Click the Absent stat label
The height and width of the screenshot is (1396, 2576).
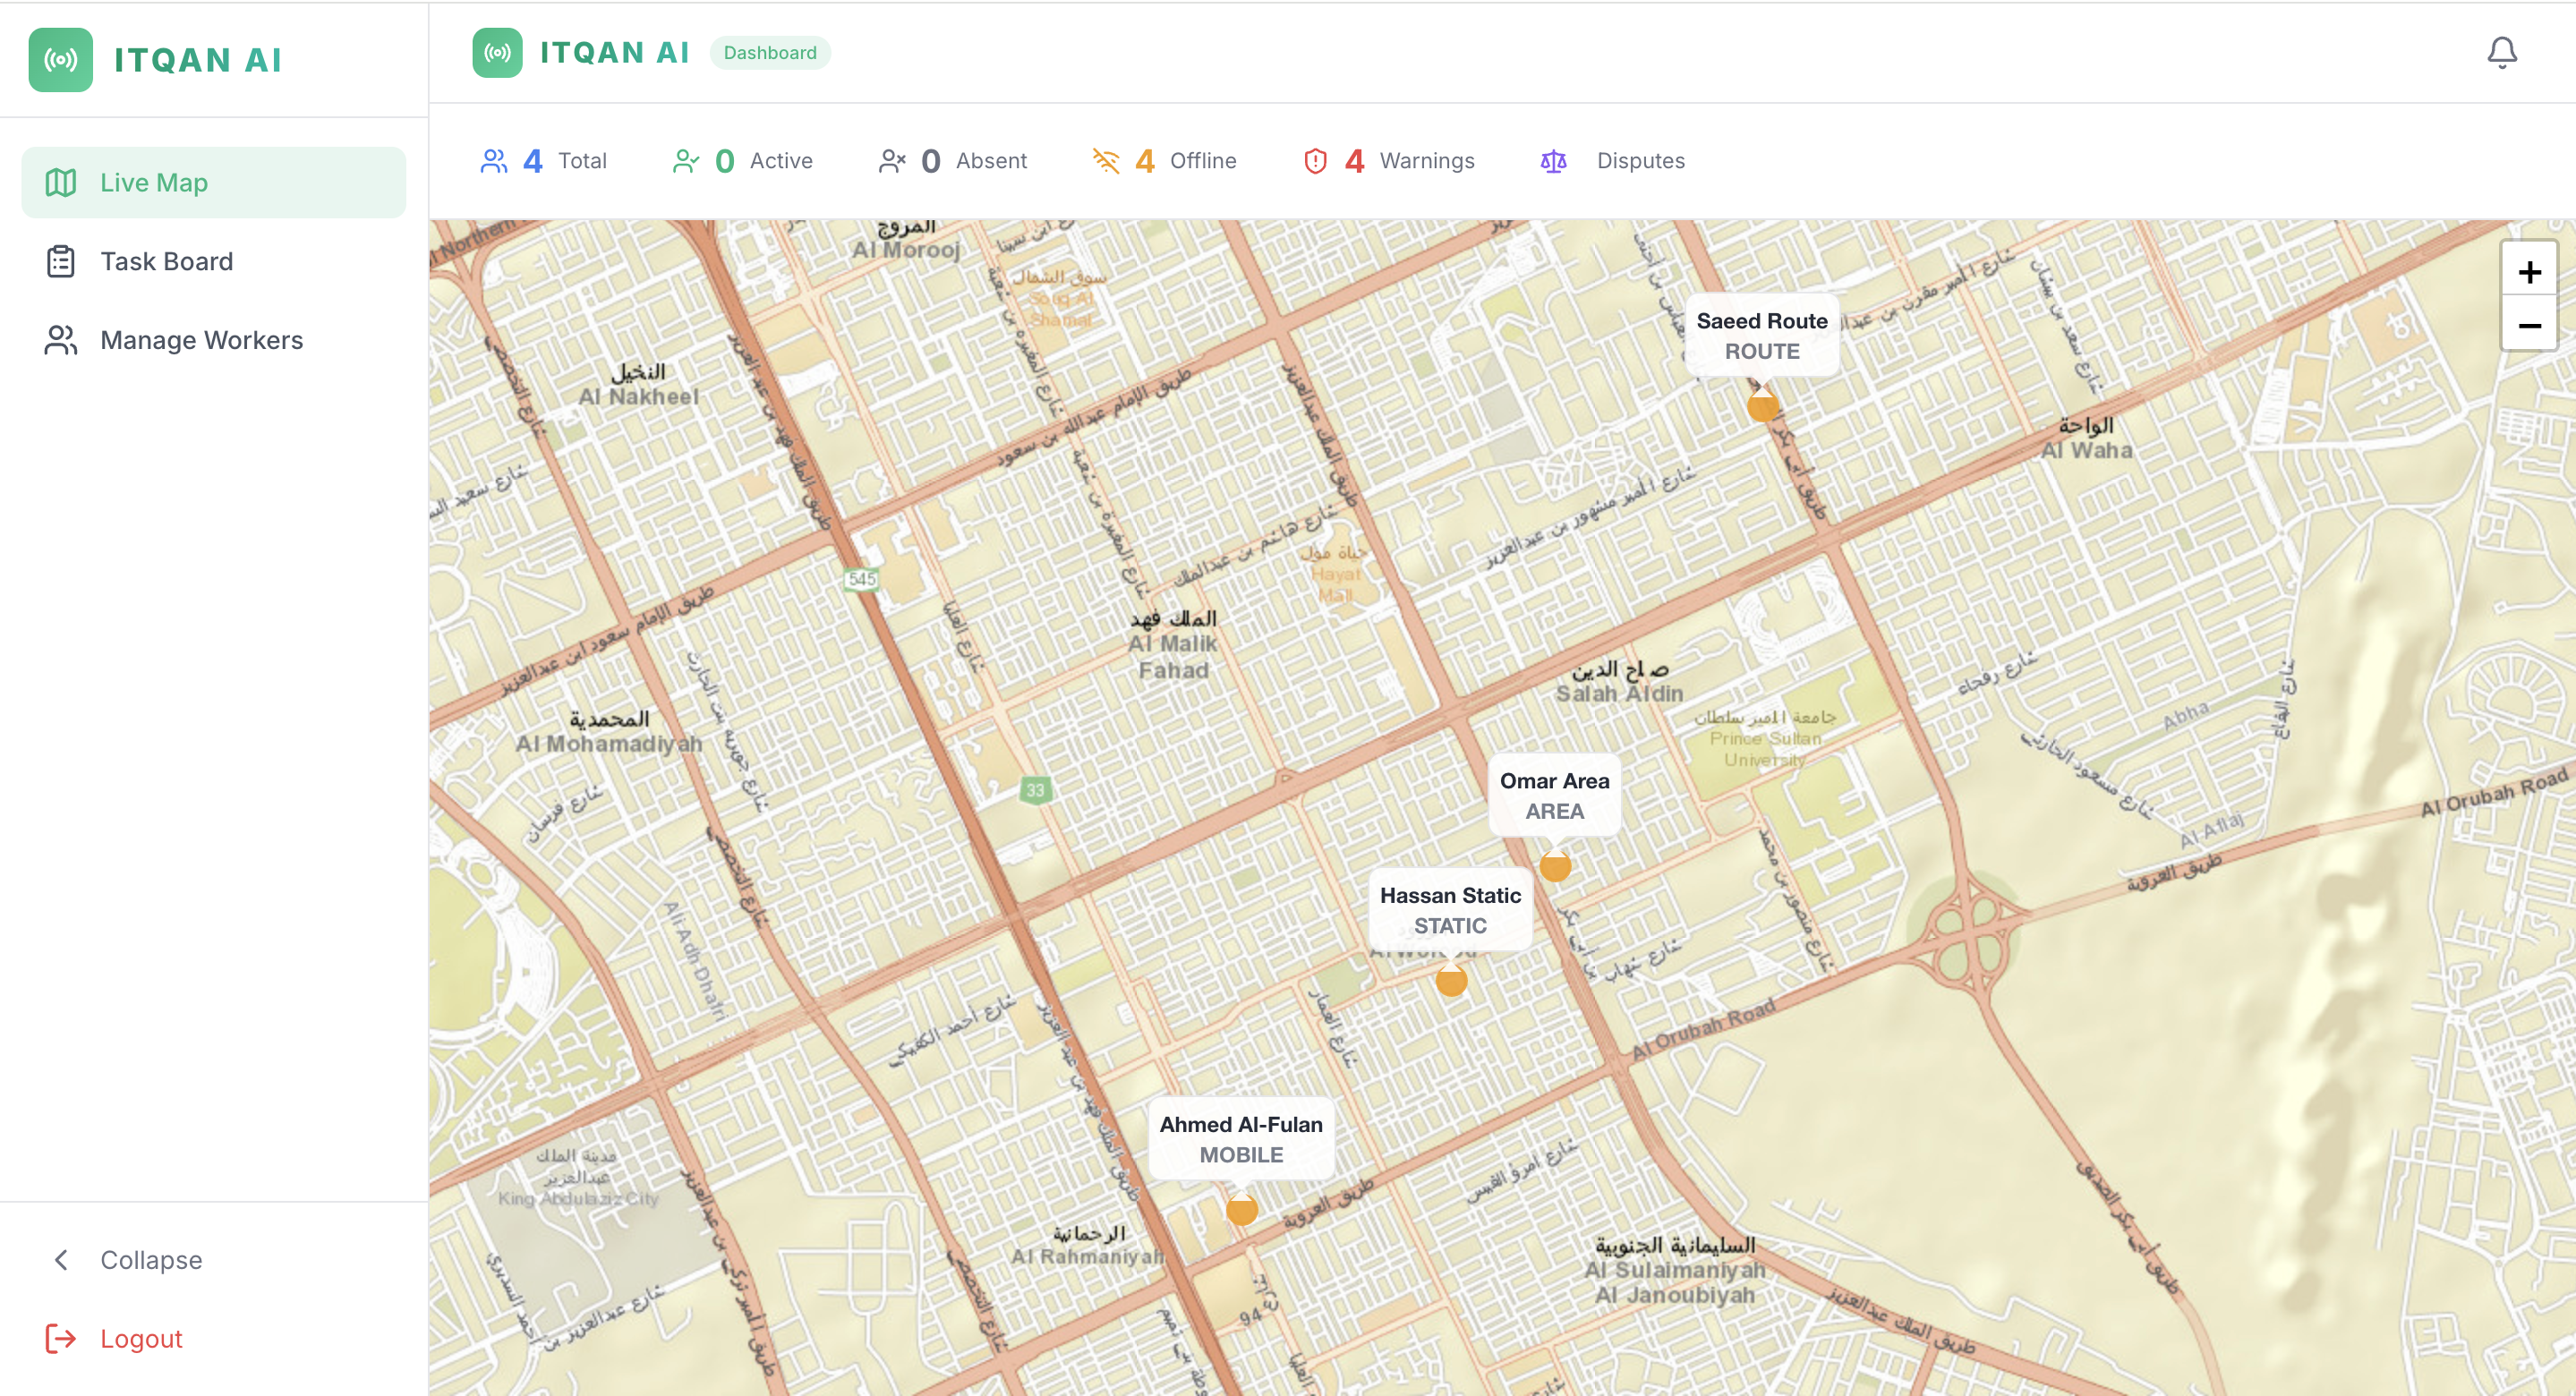[991, 161]
